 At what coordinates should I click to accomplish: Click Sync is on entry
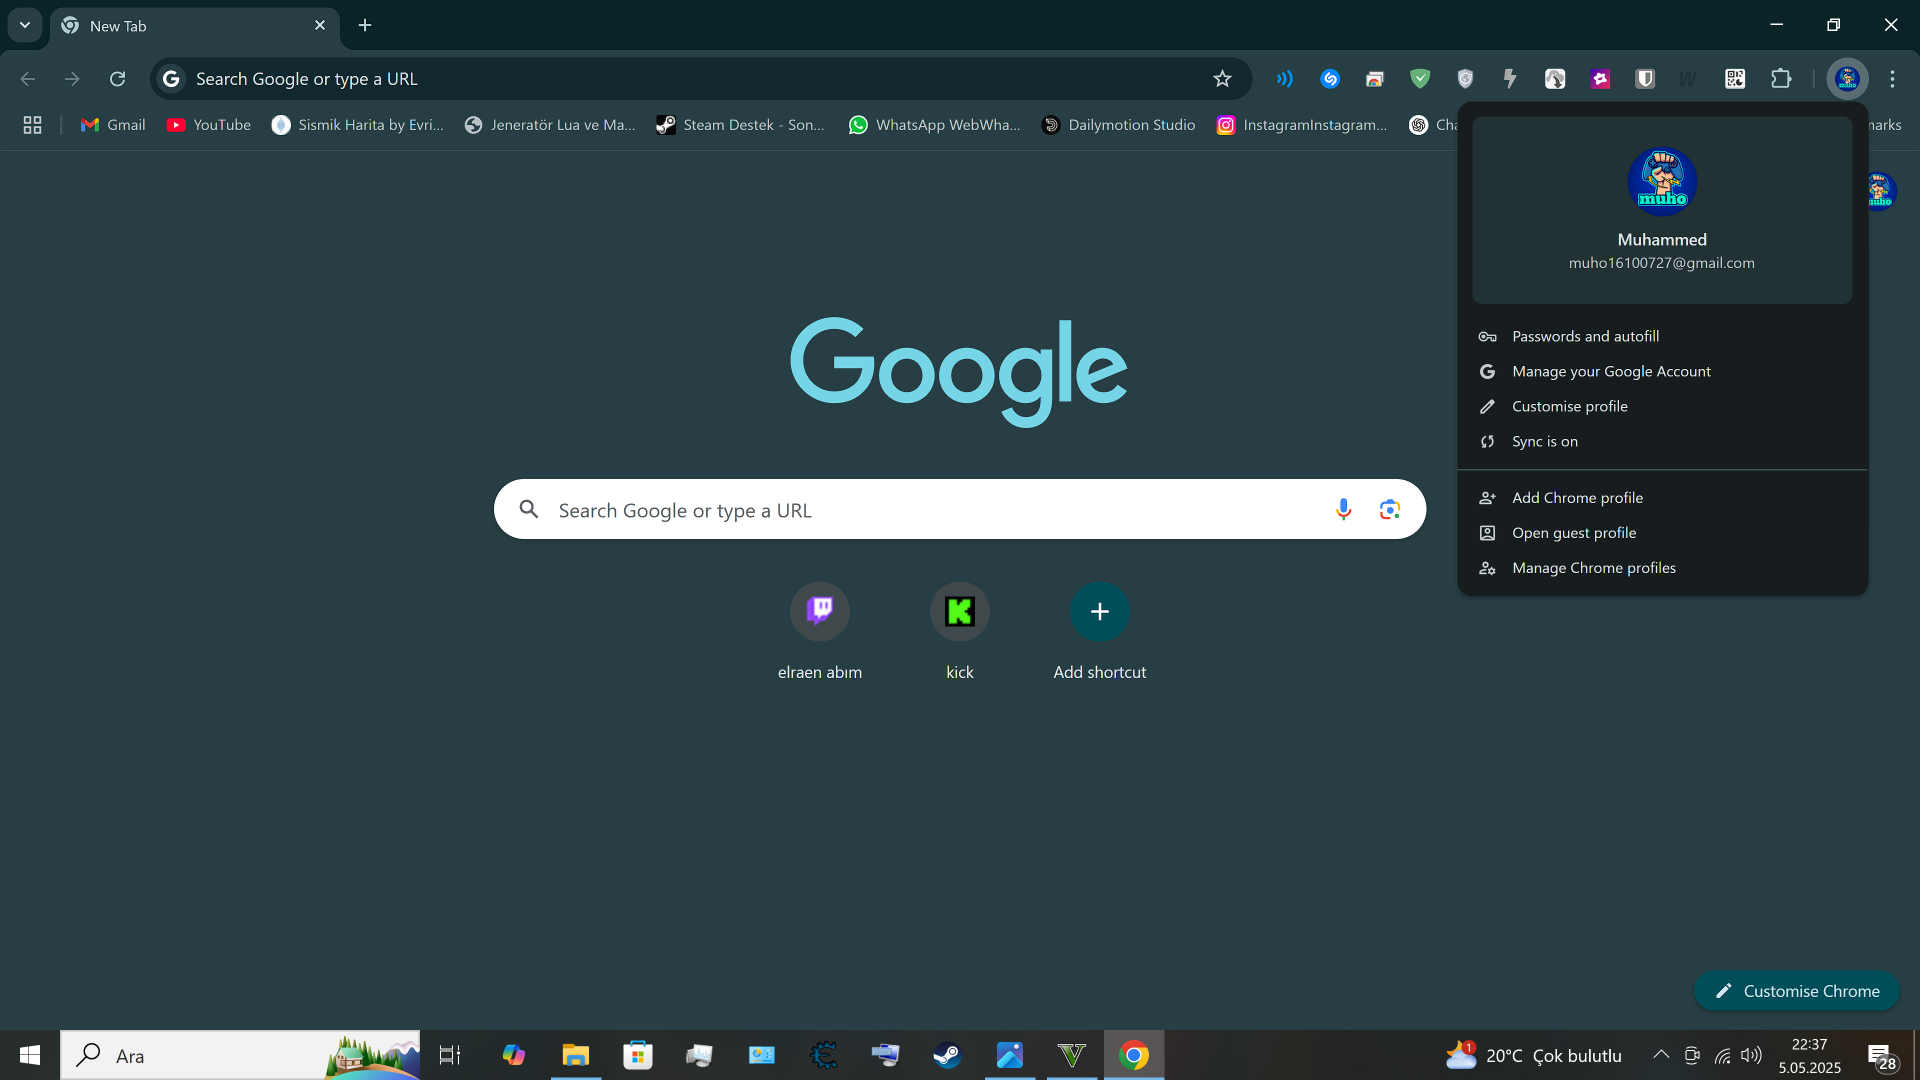[1544, 442]
